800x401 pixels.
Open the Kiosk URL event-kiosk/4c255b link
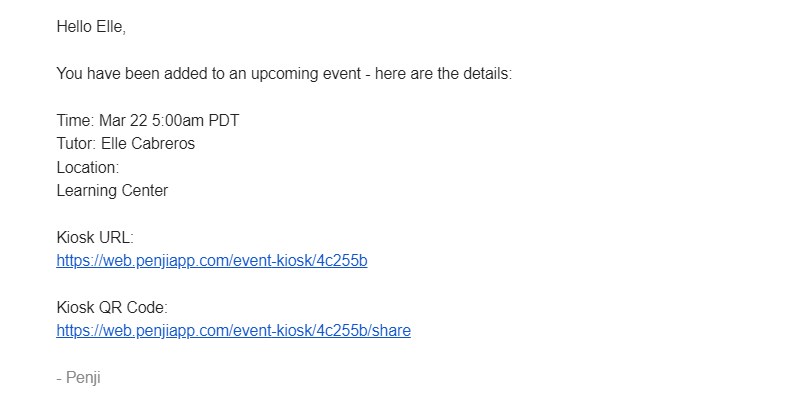point(212,261)
